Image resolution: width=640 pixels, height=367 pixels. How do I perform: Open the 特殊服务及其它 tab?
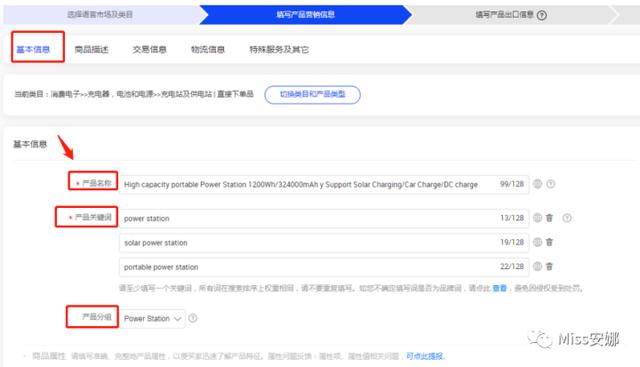[x=279, y=49]
